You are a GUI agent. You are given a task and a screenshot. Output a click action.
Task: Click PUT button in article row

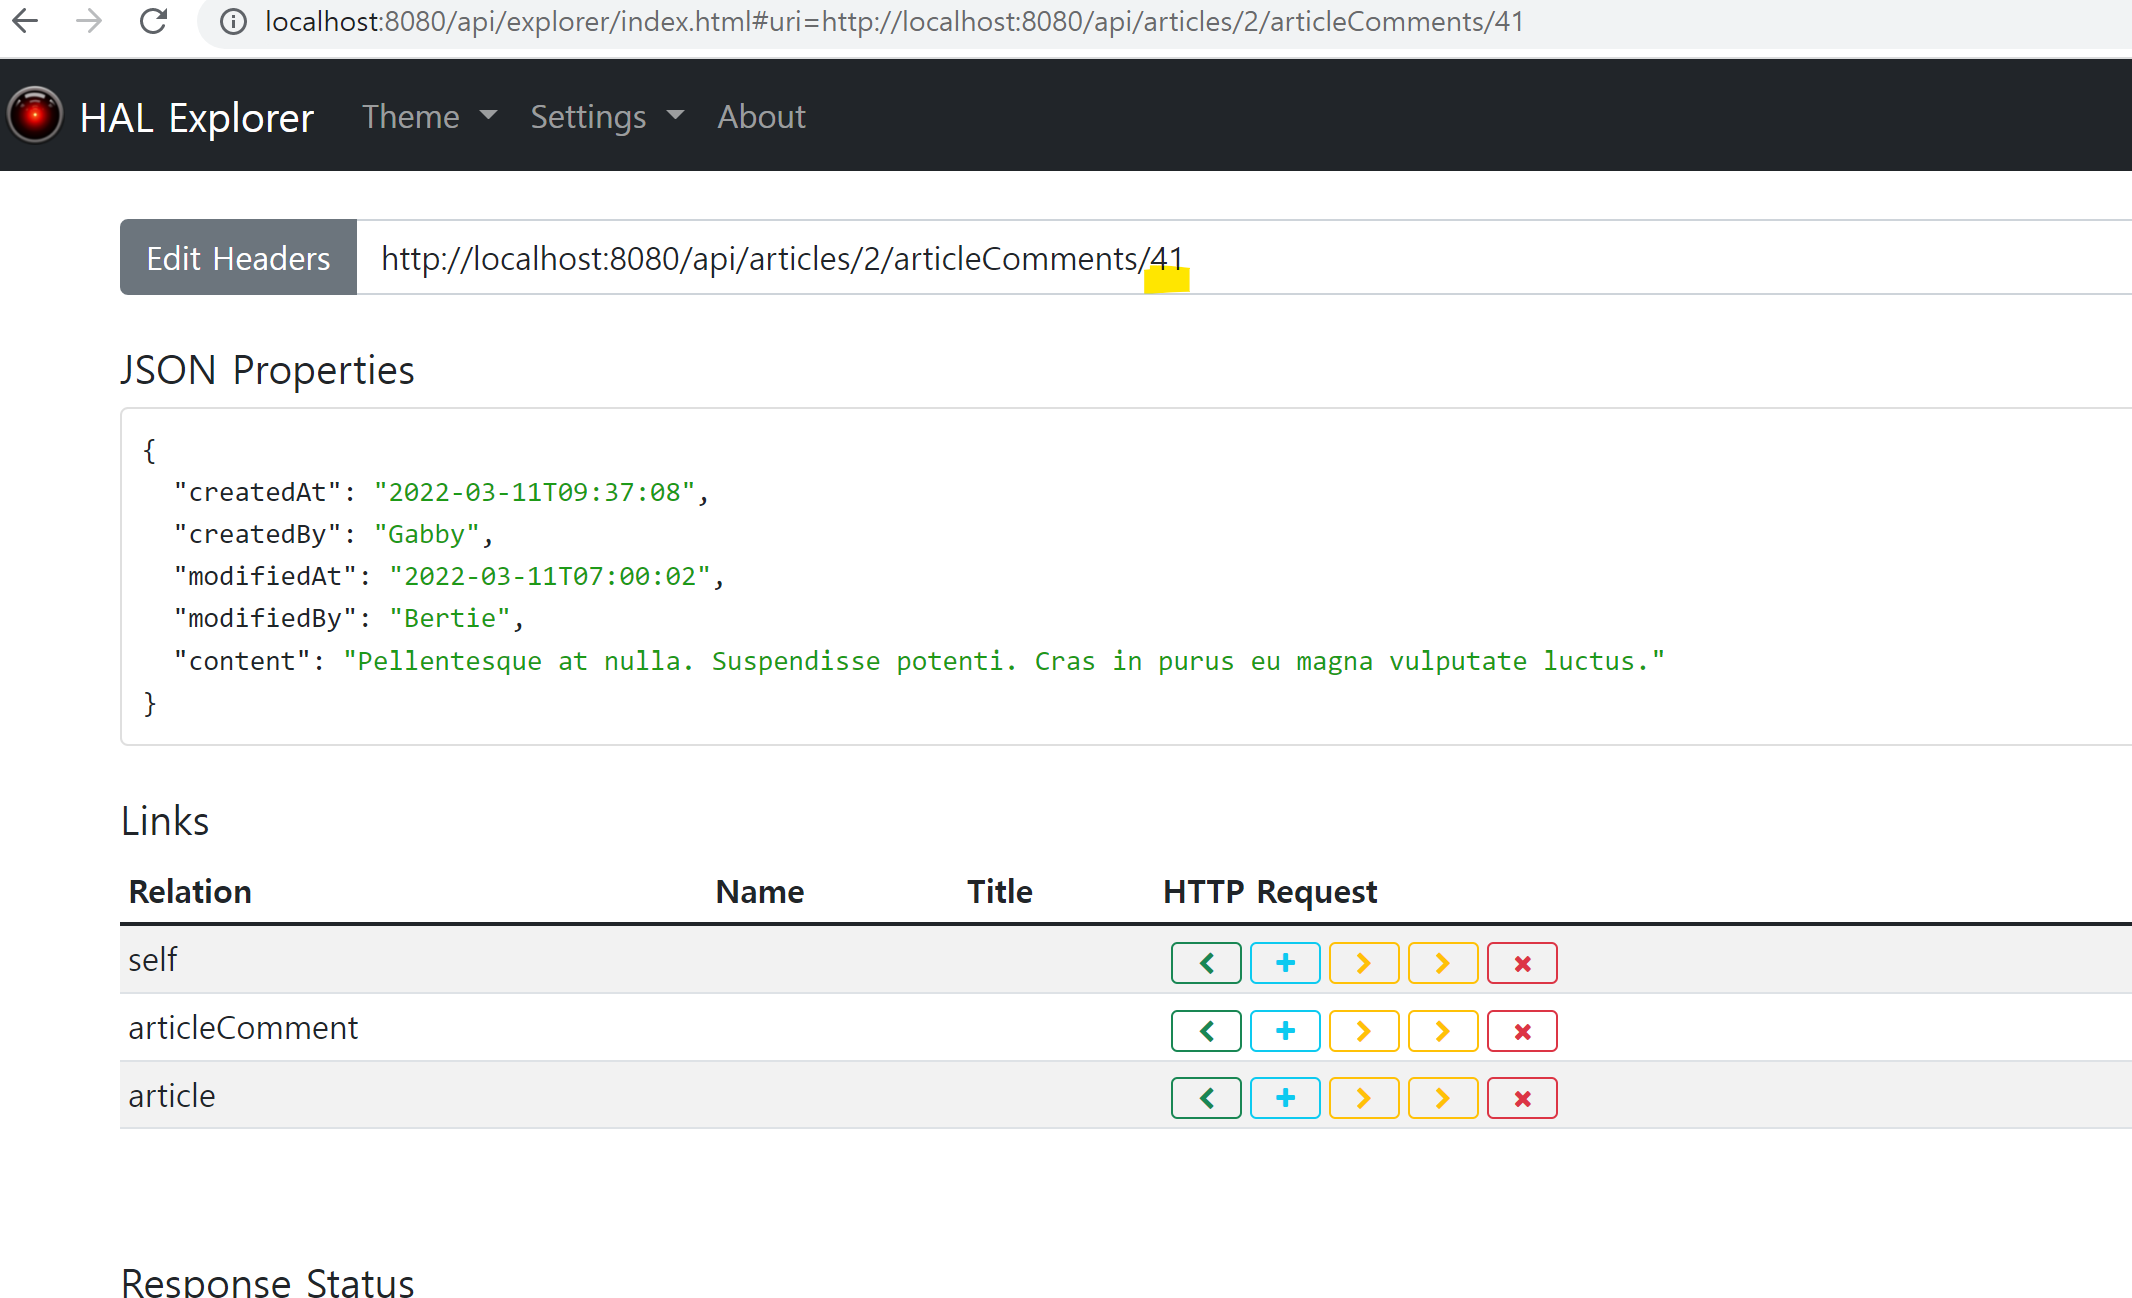pos(1364,1098)
